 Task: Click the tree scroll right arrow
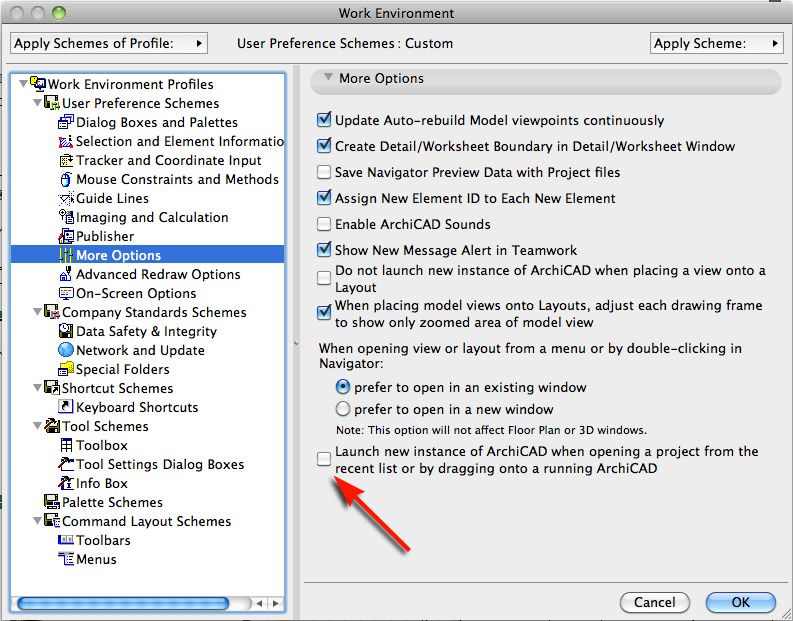point(275,603)
